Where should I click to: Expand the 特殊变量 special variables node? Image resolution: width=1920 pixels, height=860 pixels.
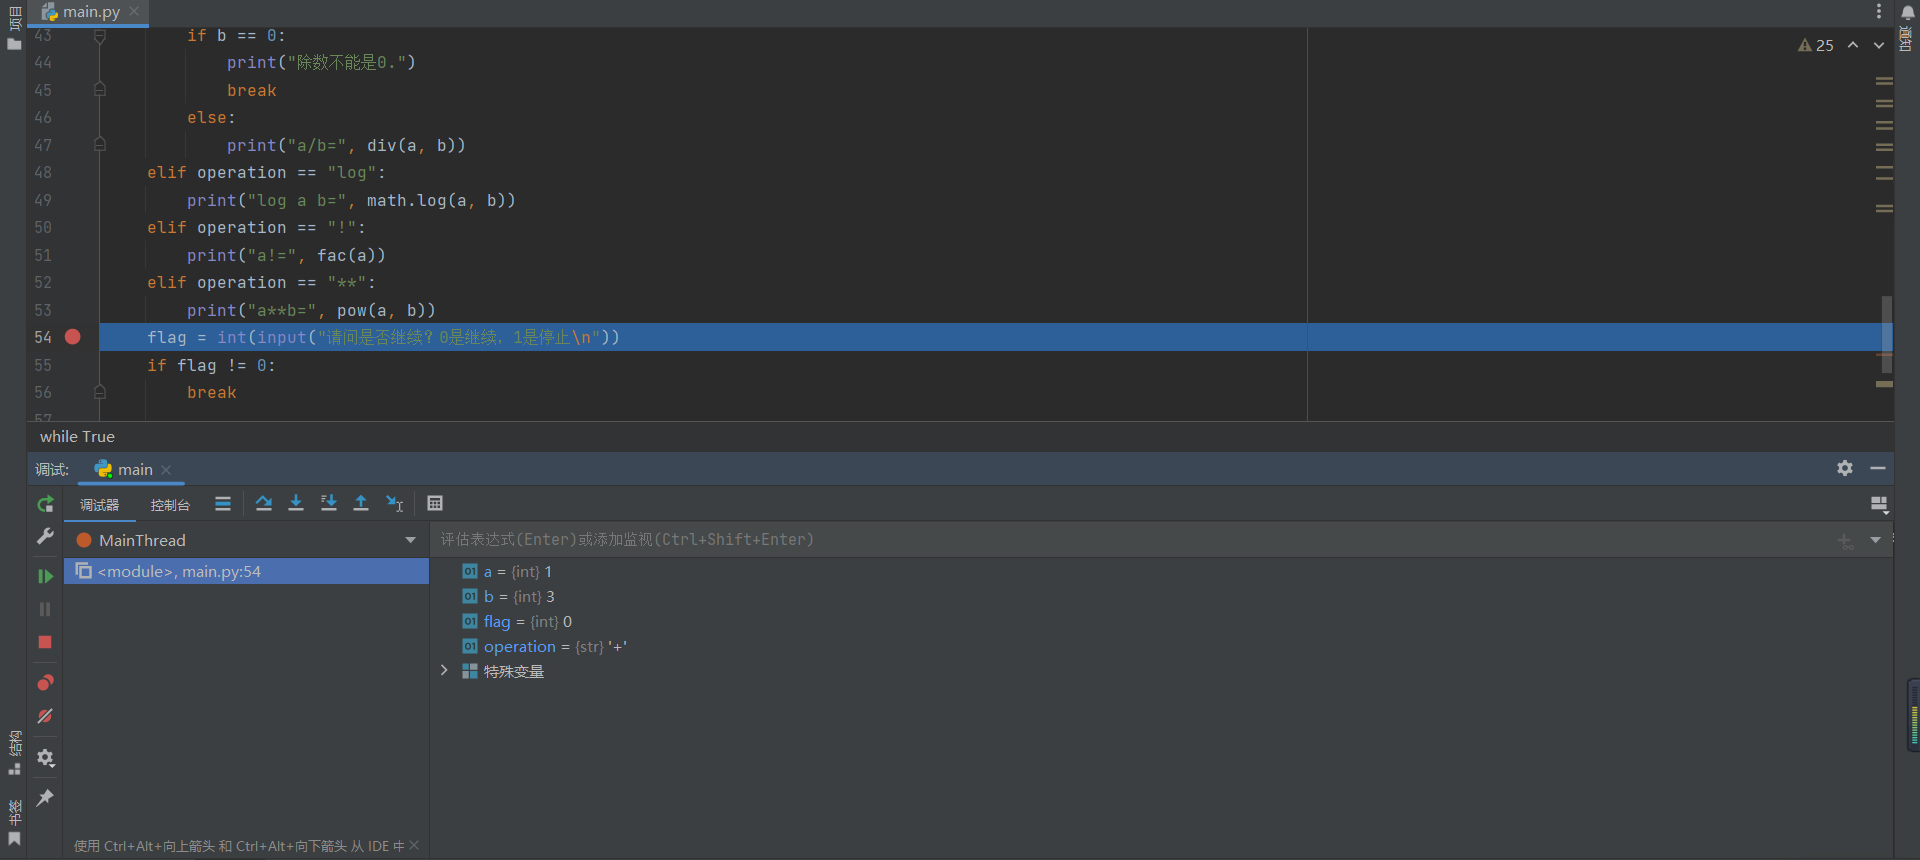pyautogui.click(x=444, y=671)
